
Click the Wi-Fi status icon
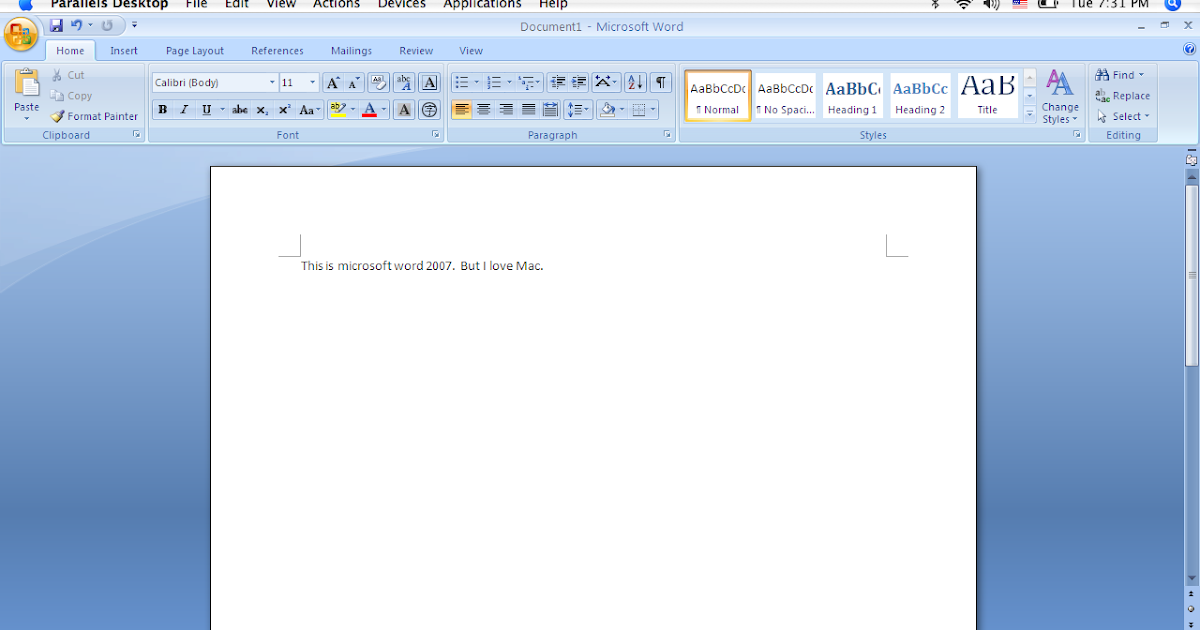click(963, 4)
